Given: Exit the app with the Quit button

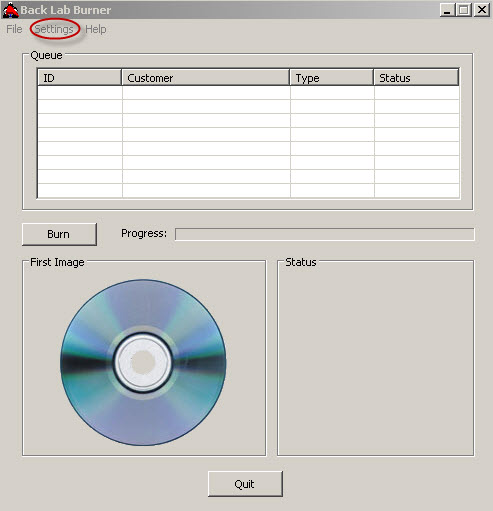Looking at the screenshot, I should [245, 484].
